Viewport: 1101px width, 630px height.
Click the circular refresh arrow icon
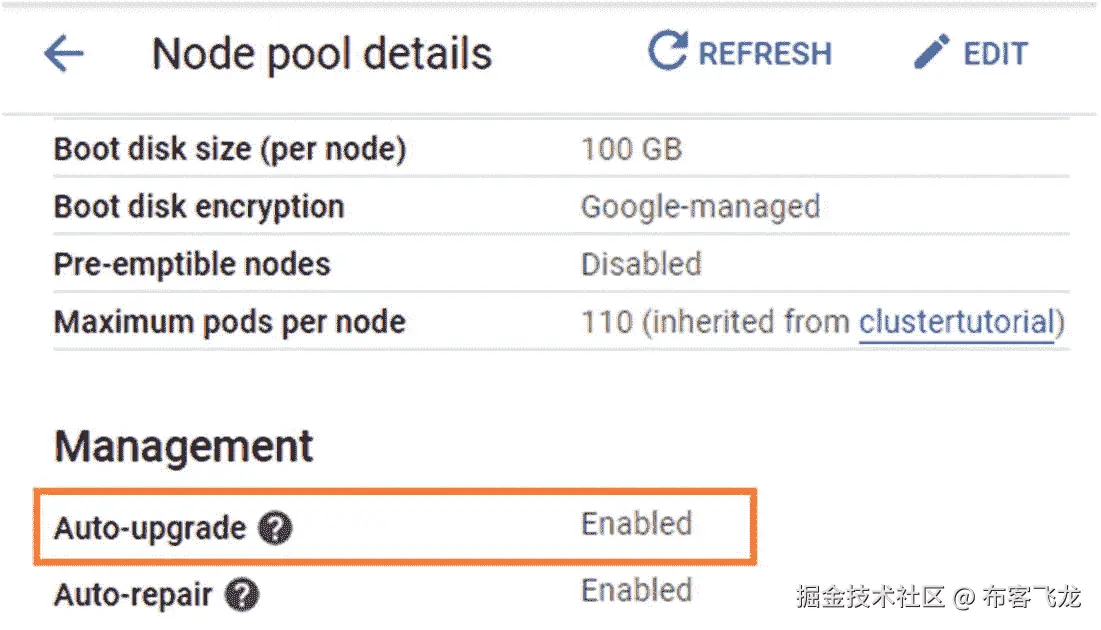(667, 51)
